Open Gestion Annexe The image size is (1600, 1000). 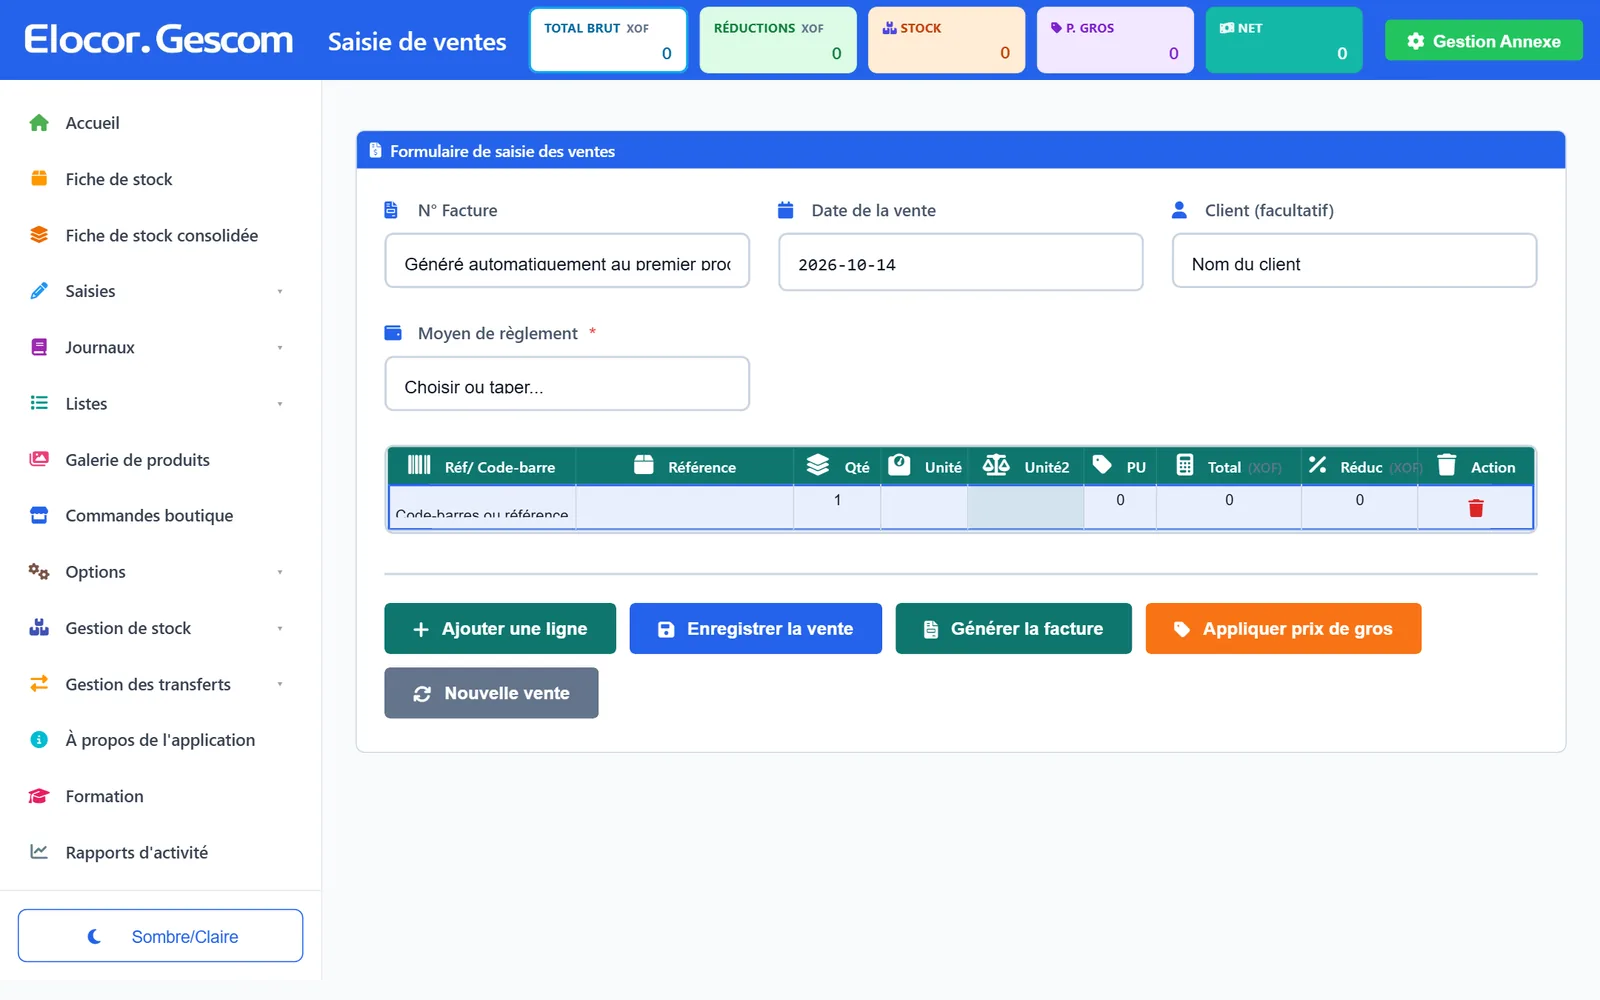(x=1483, y=41)
